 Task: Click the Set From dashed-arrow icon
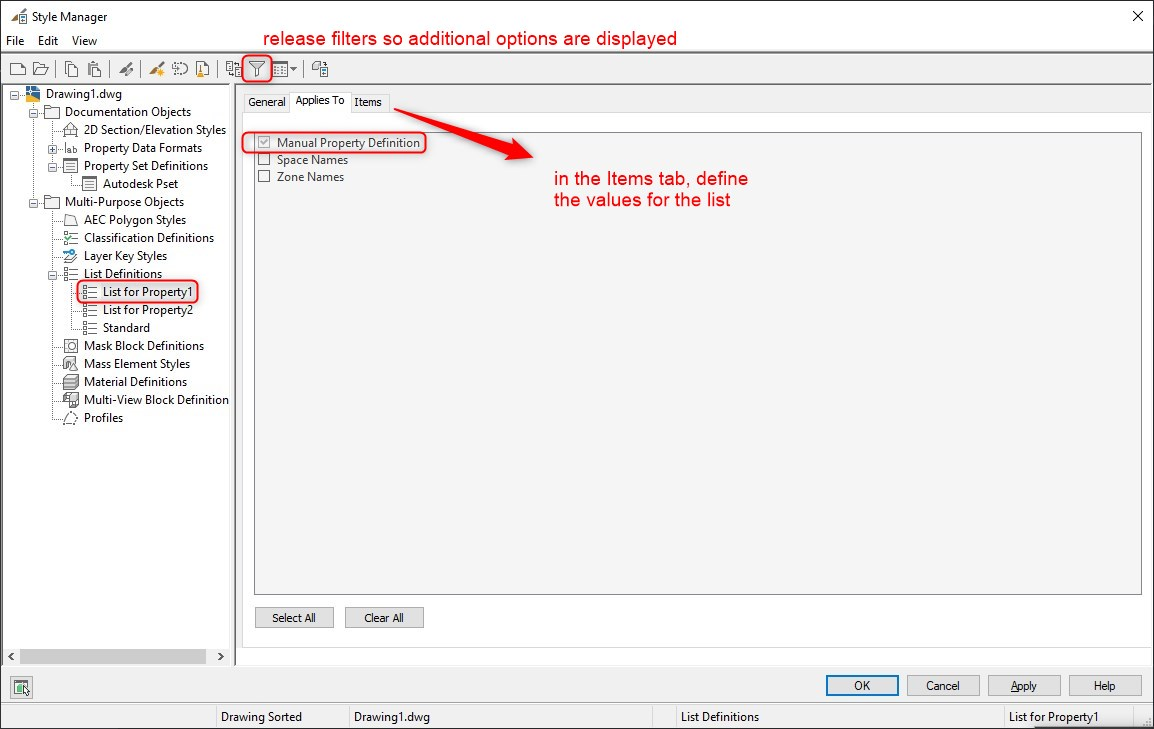(x=180, y=69)
